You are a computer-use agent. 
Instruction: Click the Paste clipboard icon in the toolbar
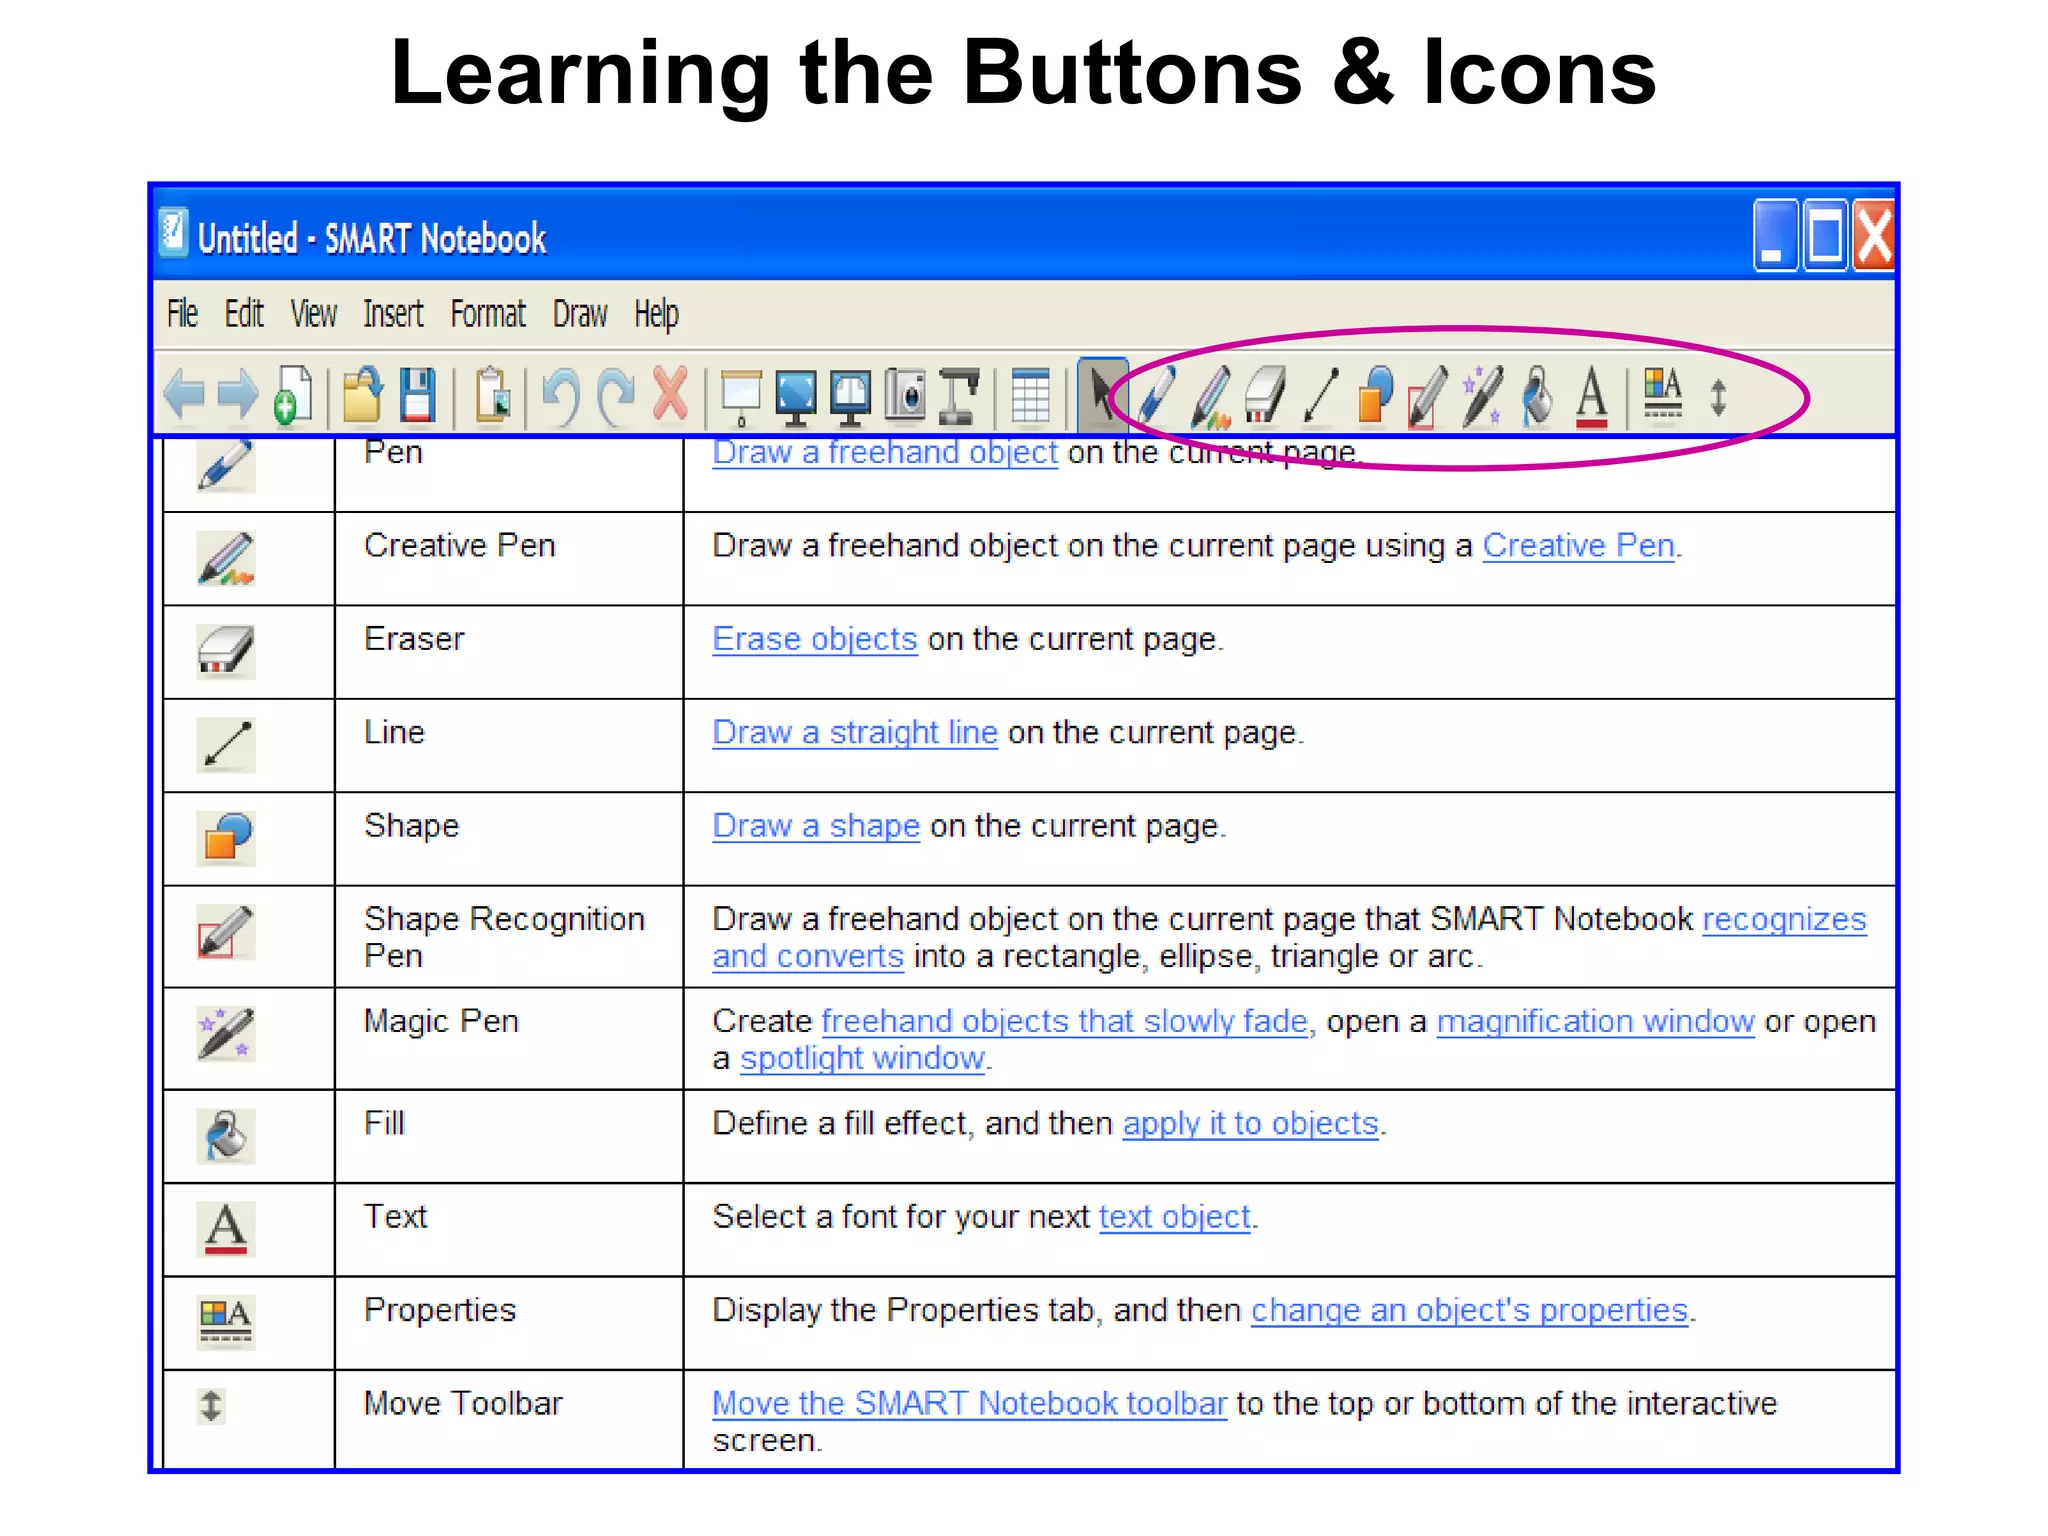pos(492,395)
